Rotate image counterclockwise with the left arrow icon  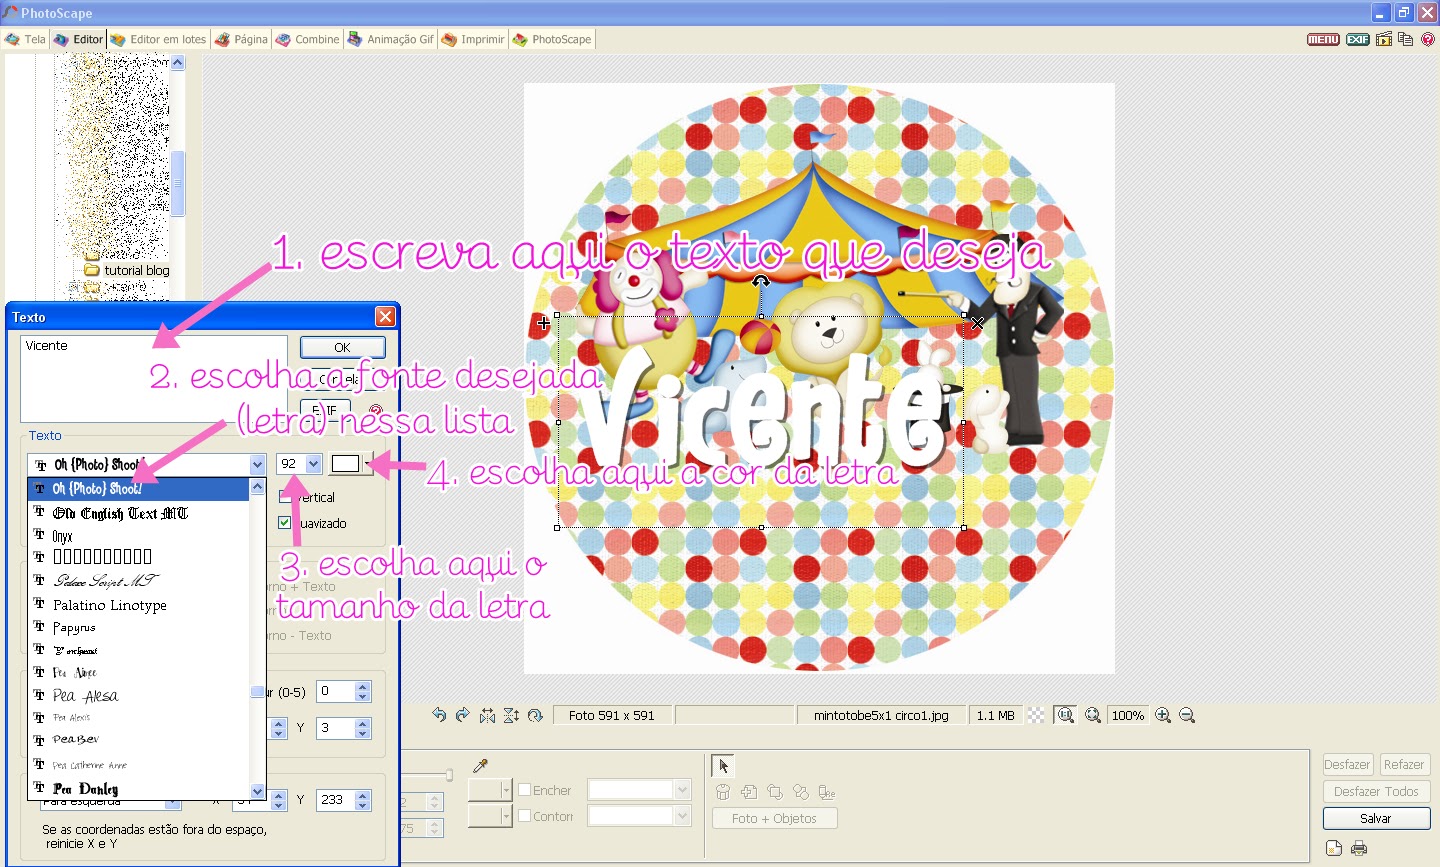coord(439,715)
